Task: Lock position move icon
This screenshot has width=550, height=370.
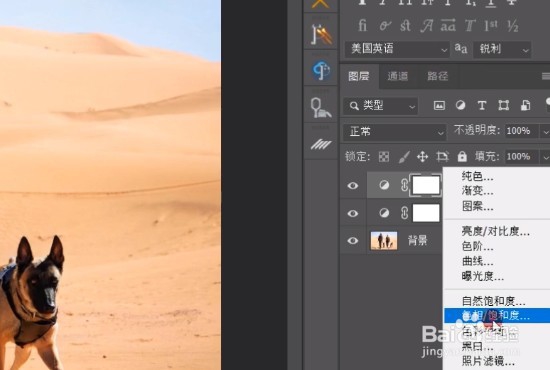Action: pyautogui.click(x=422, y=157)
